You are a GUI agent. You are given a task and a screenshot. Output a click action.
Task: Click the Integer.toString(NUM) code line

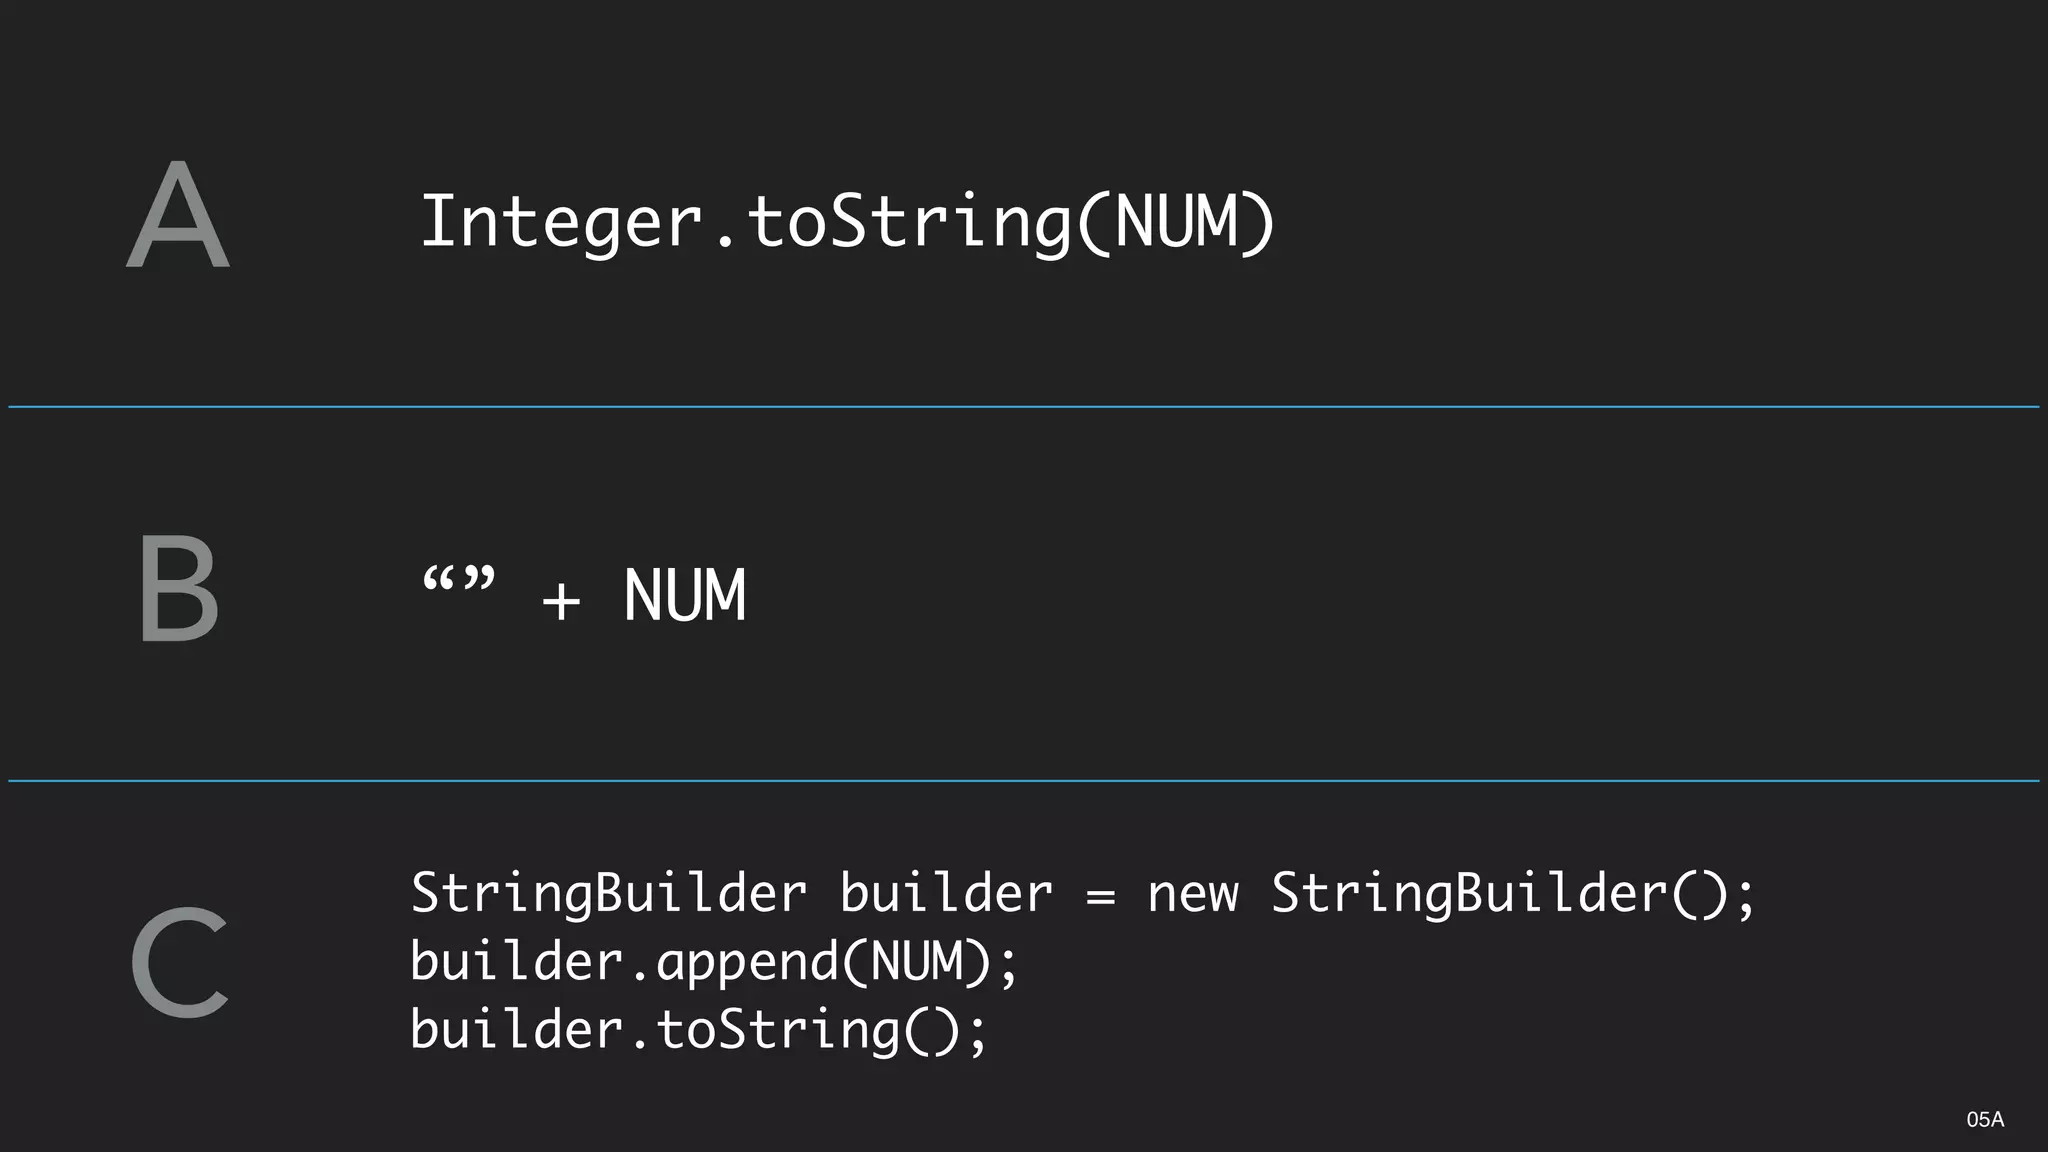click(x=848, y=224)
